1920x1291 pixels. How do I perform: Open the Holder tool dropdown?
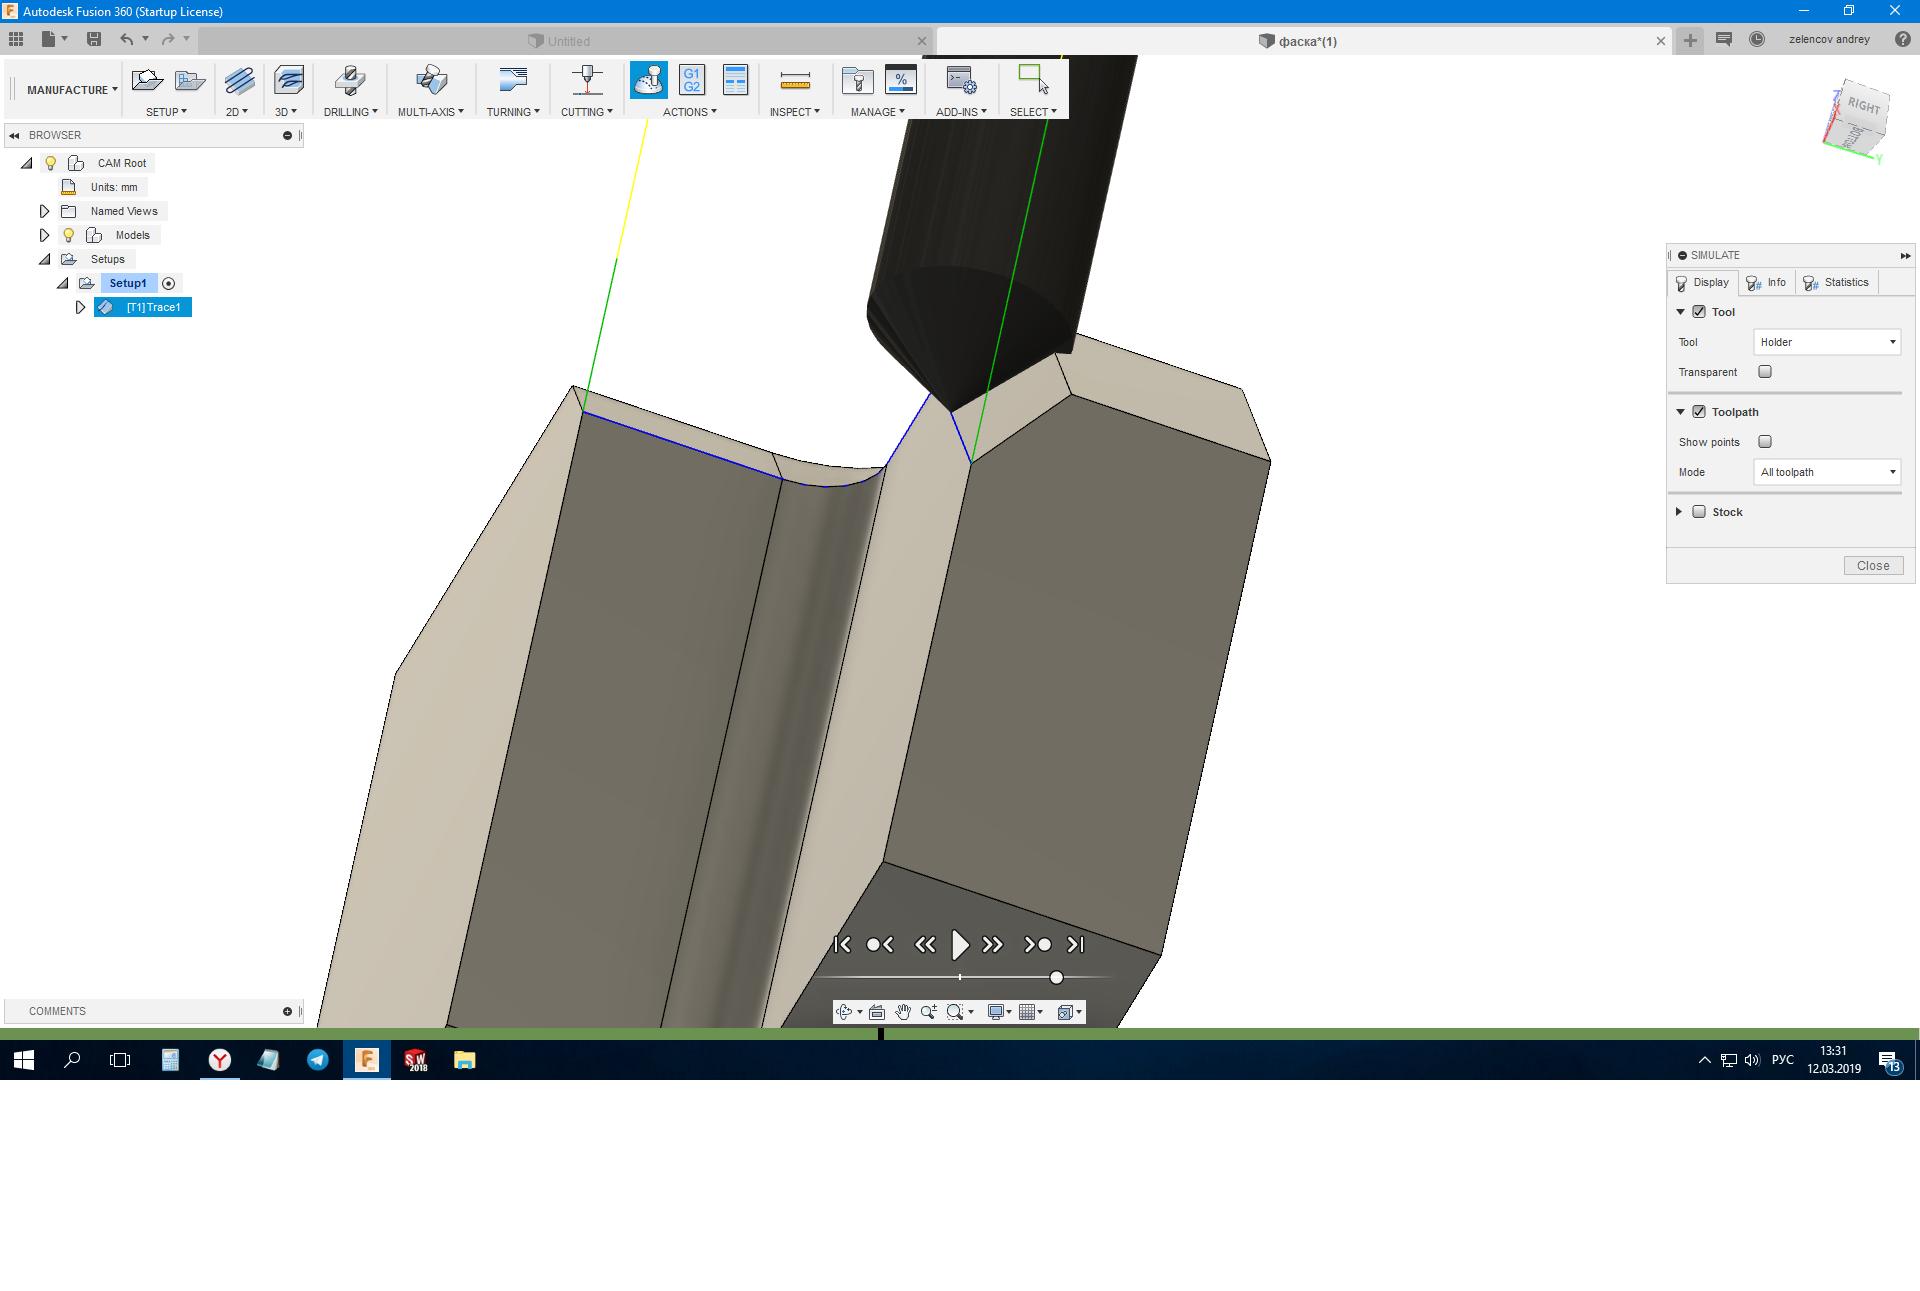[x=1827, y=342]
